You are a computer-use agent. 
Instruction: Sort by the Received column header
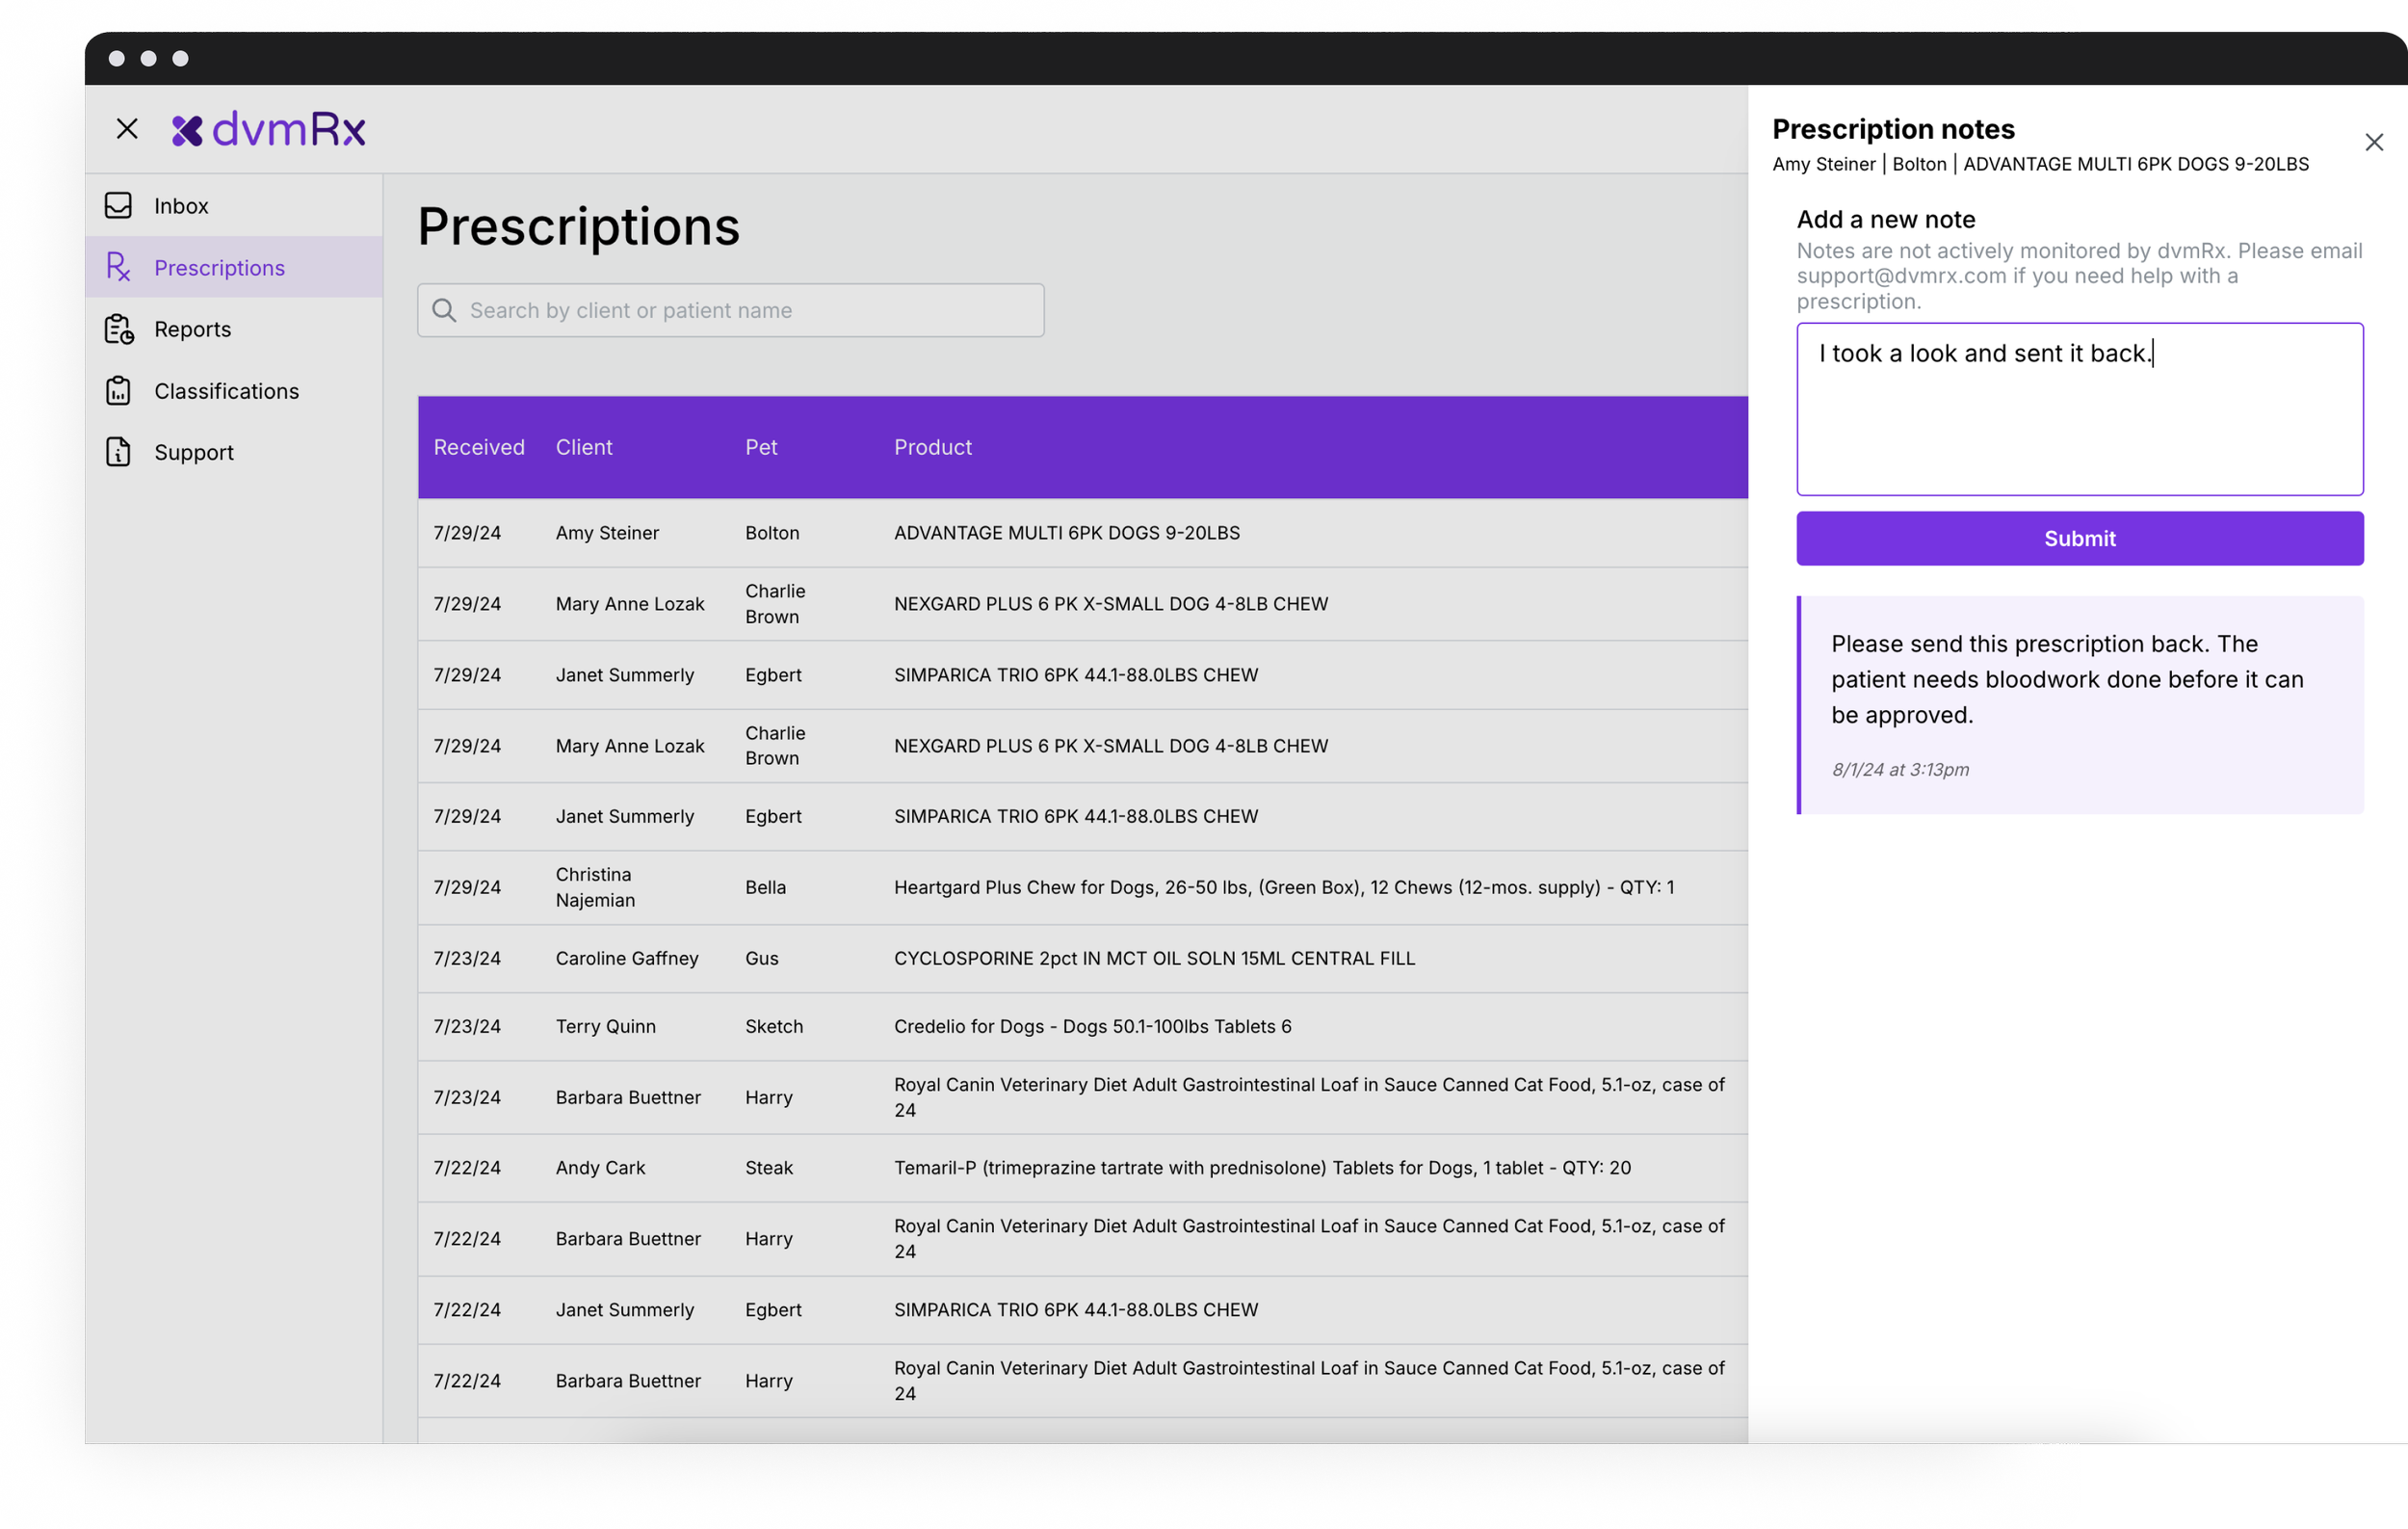click(x=479, y=447)
